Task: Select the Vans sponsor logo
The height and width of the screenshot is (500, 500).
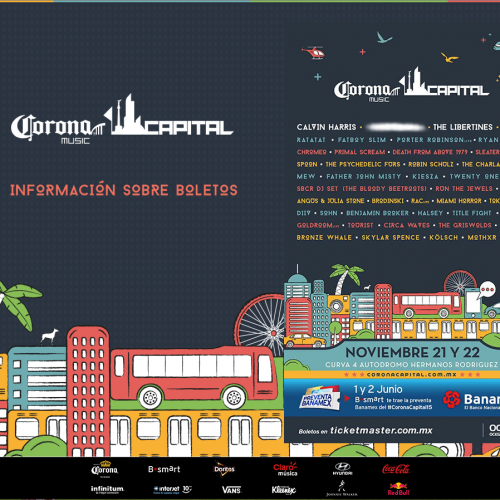Action: [232, 490]
